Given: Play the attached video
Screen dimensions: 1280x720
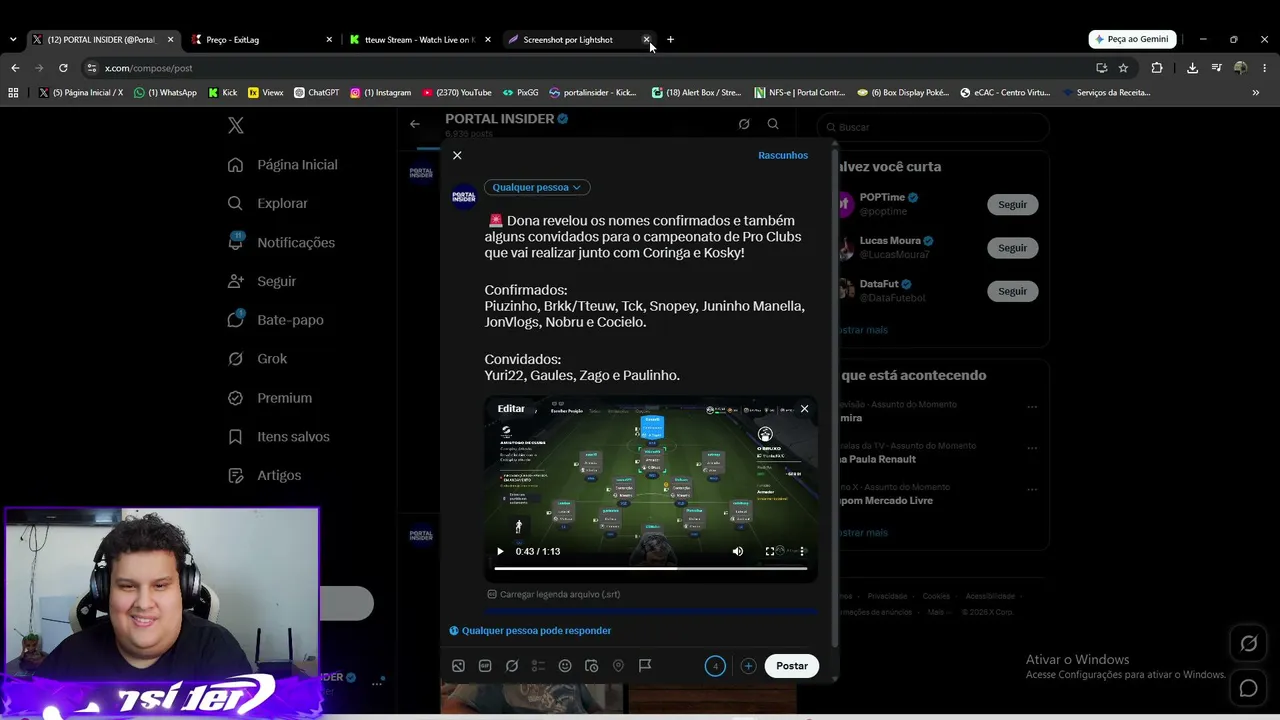Looking at the screenshot, I should point(500,551).
